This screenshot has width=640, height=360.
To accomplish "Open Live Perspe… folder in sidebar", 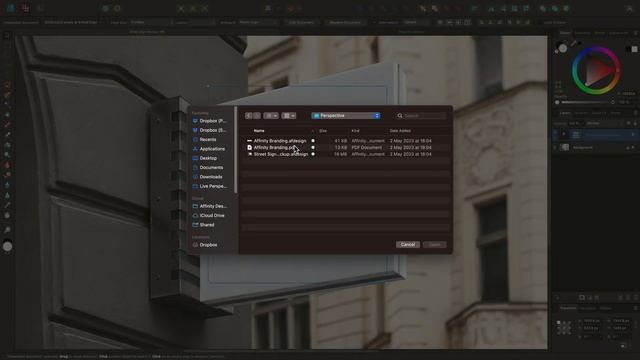I will click(x=210, y=187).
